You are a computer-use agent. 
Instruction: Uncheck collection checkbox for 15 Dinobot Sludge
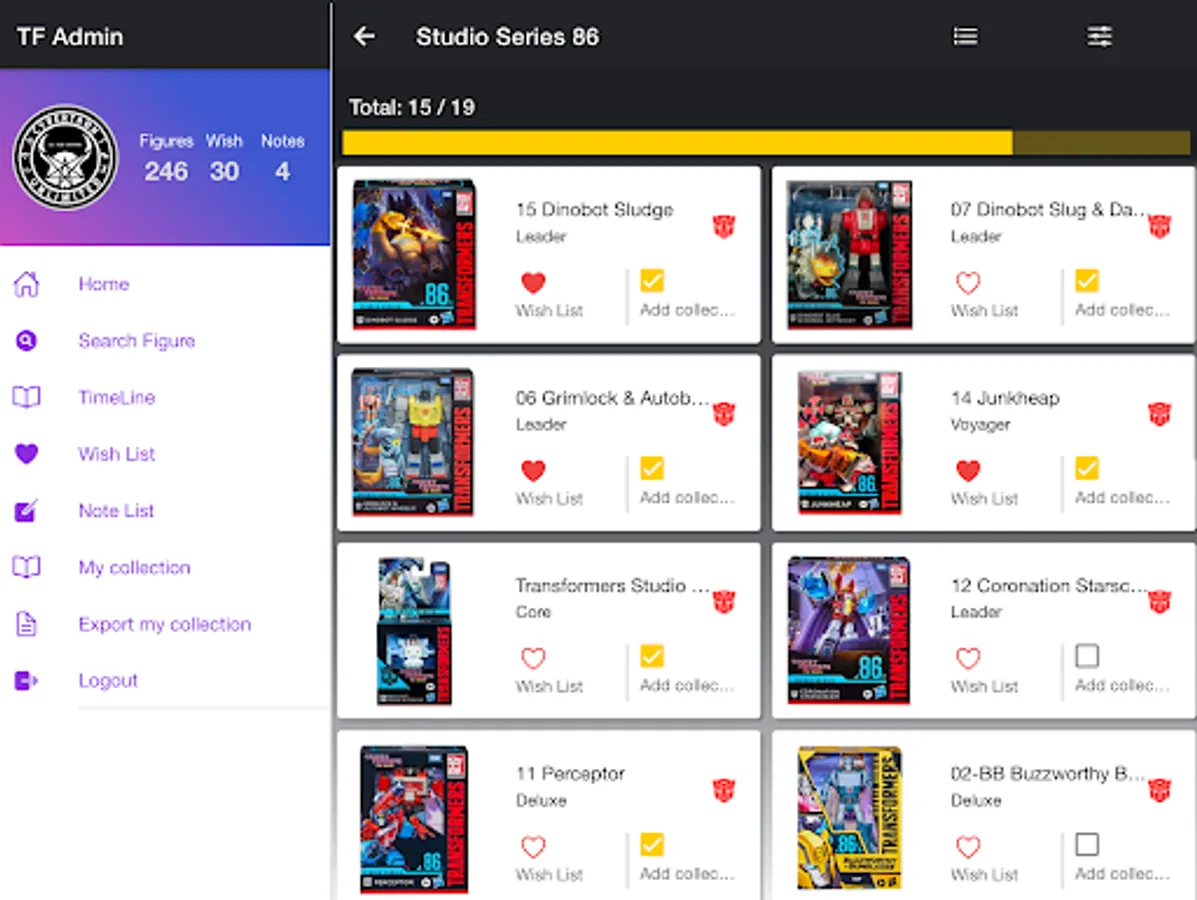click(652, 280)
